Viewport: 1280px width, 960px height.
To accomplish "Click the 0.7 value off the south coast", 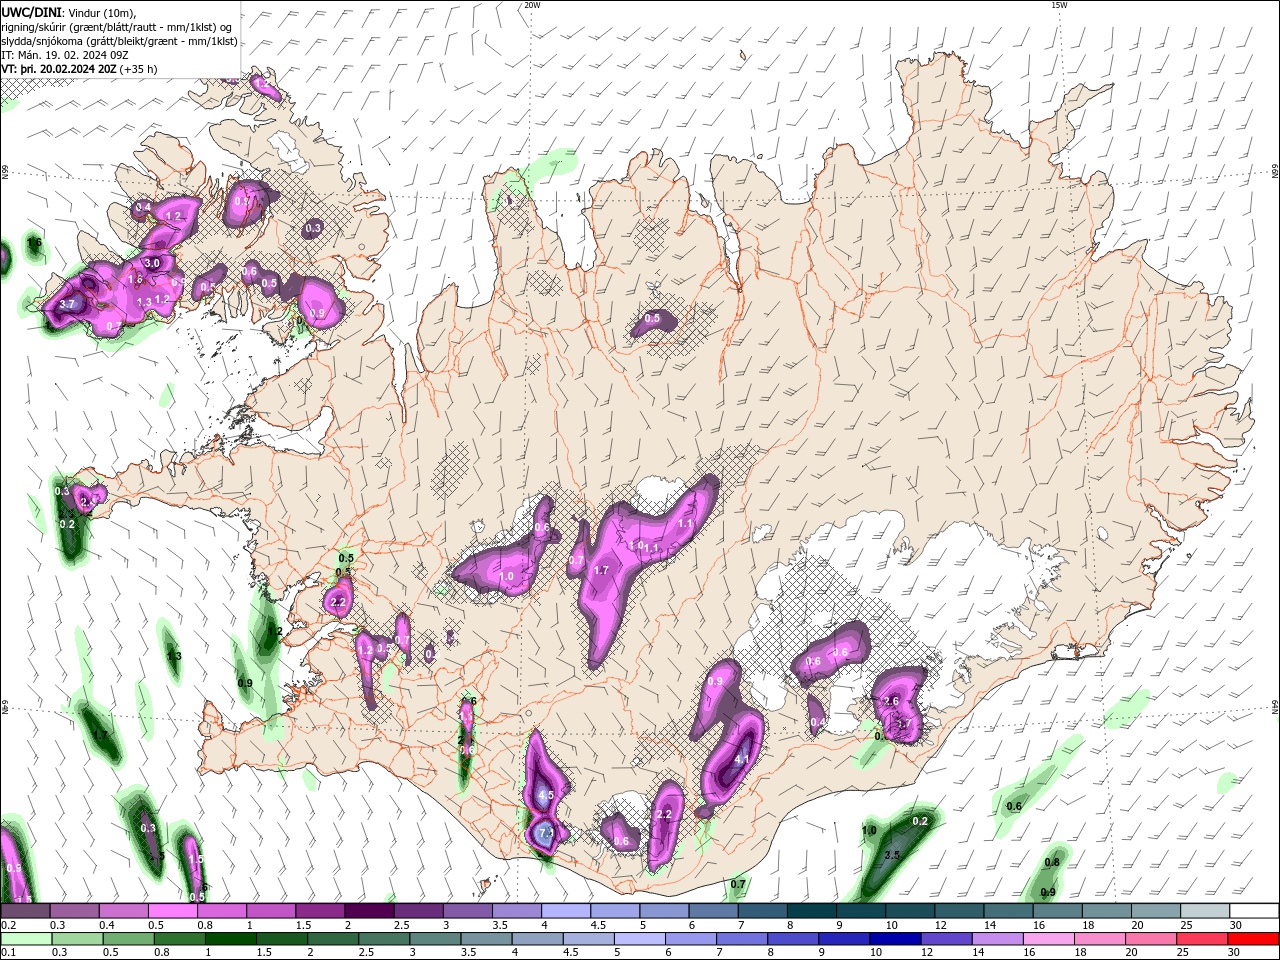I will 738,884.
